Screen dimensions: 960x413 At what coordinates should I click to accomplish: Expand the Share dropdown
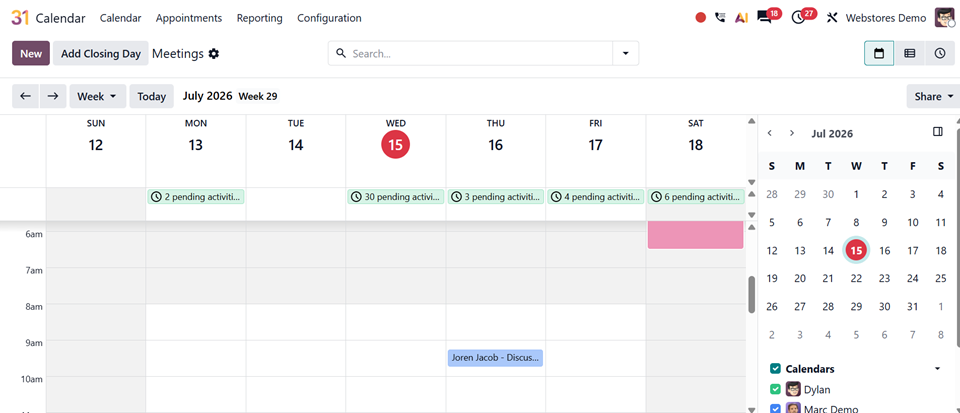point(934,96)
